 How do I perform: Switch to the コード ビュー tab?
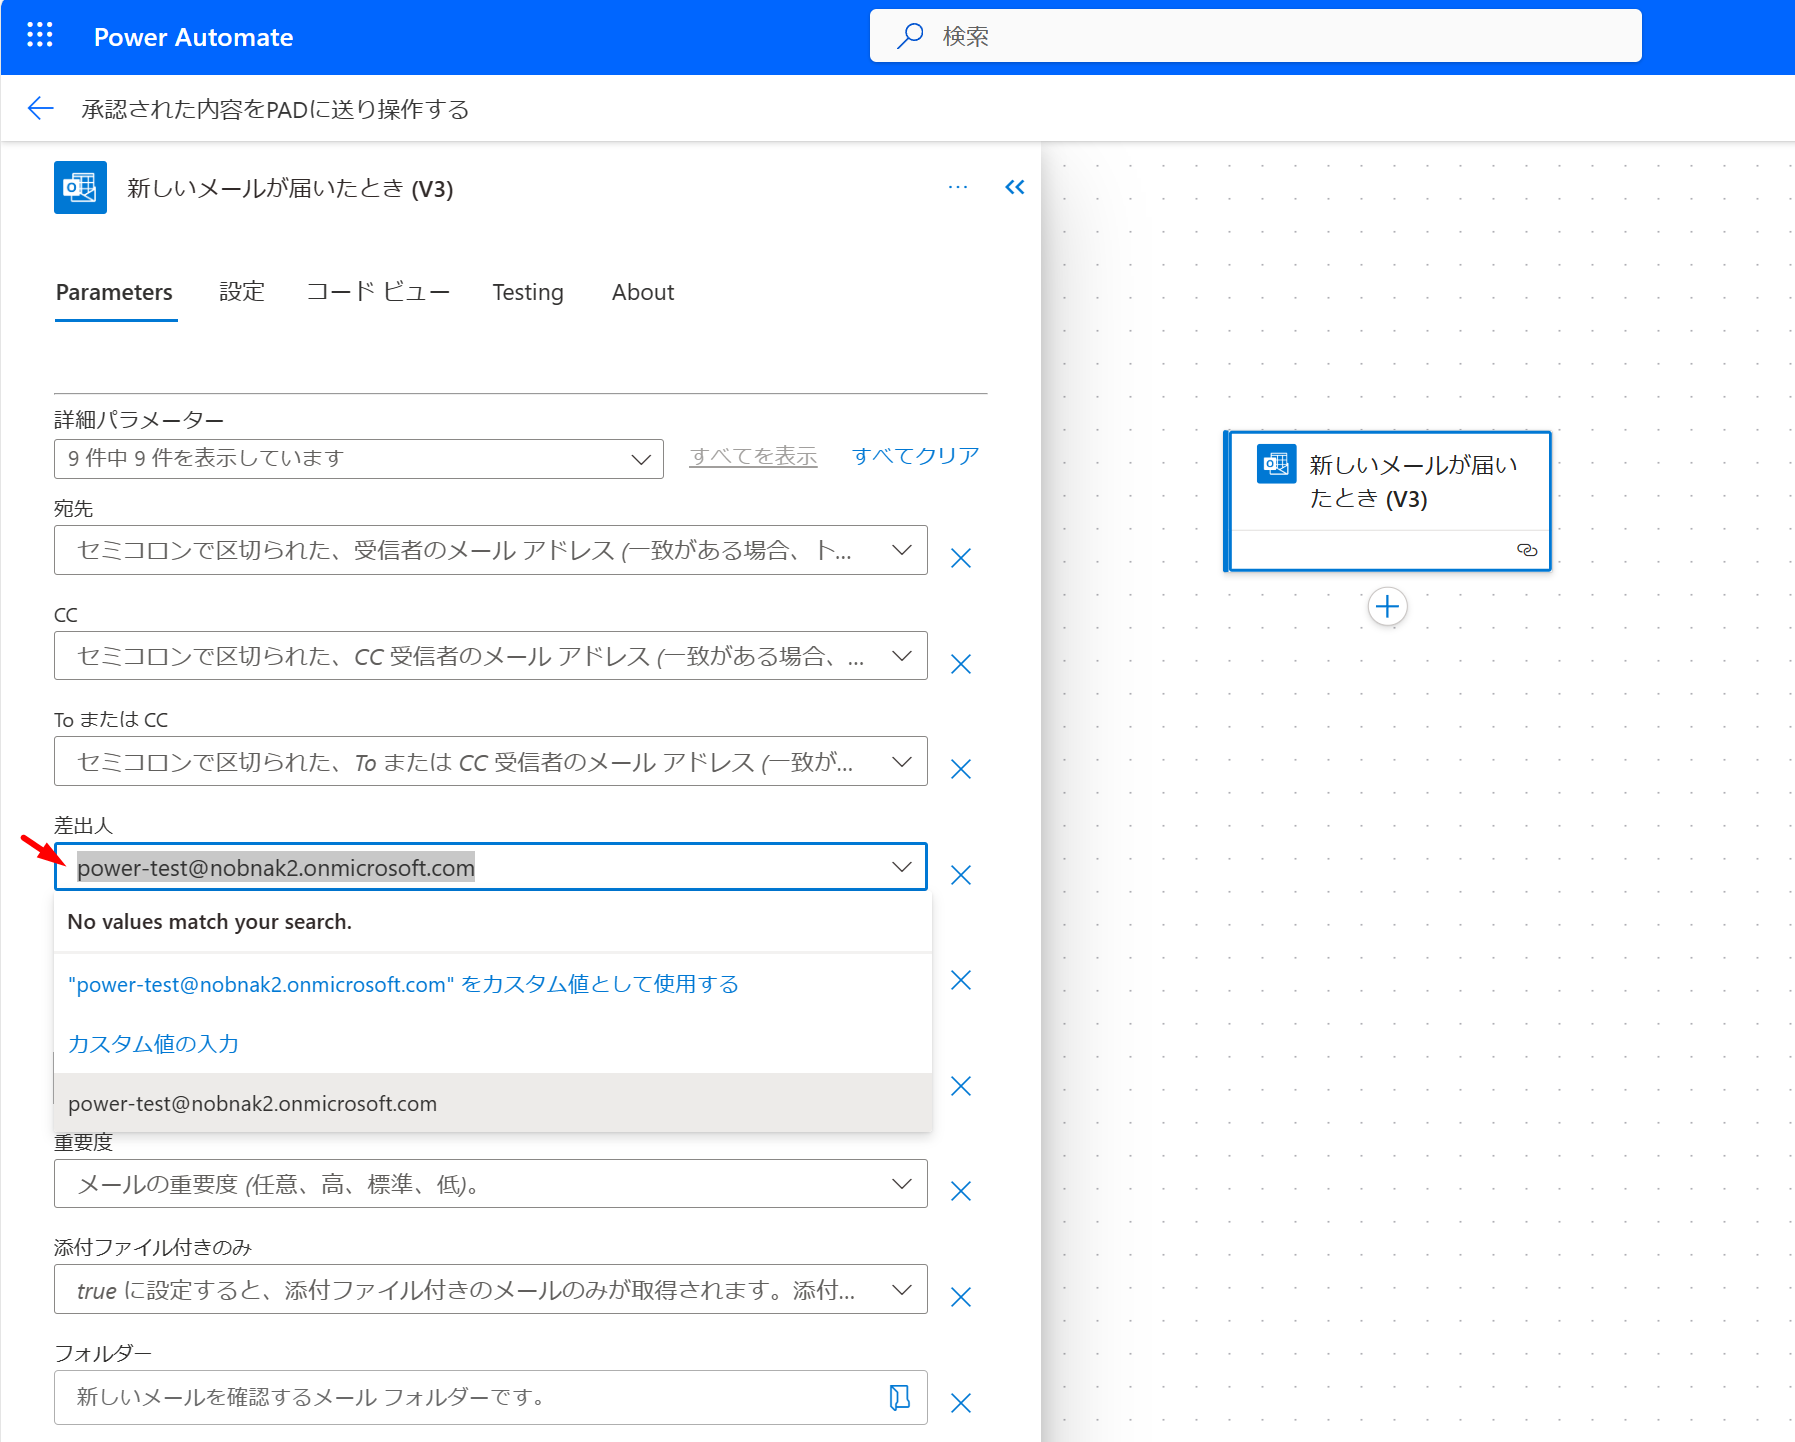[x=378, y=292]
